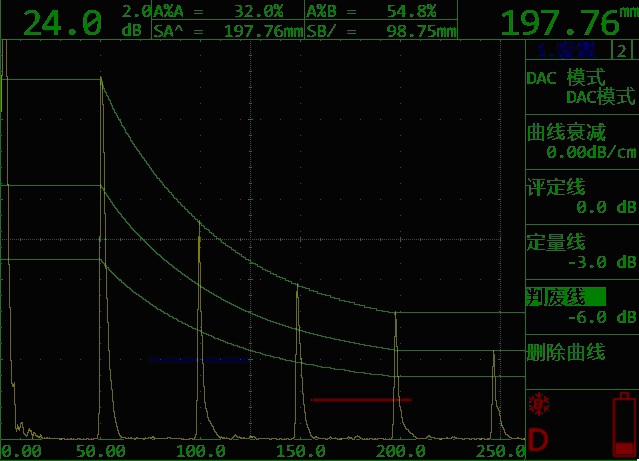Image resolution: width=639 pixels, height=461 pixels.
Task: Click the A%A 32.0% amplitude readout
Action: [227, 11]
